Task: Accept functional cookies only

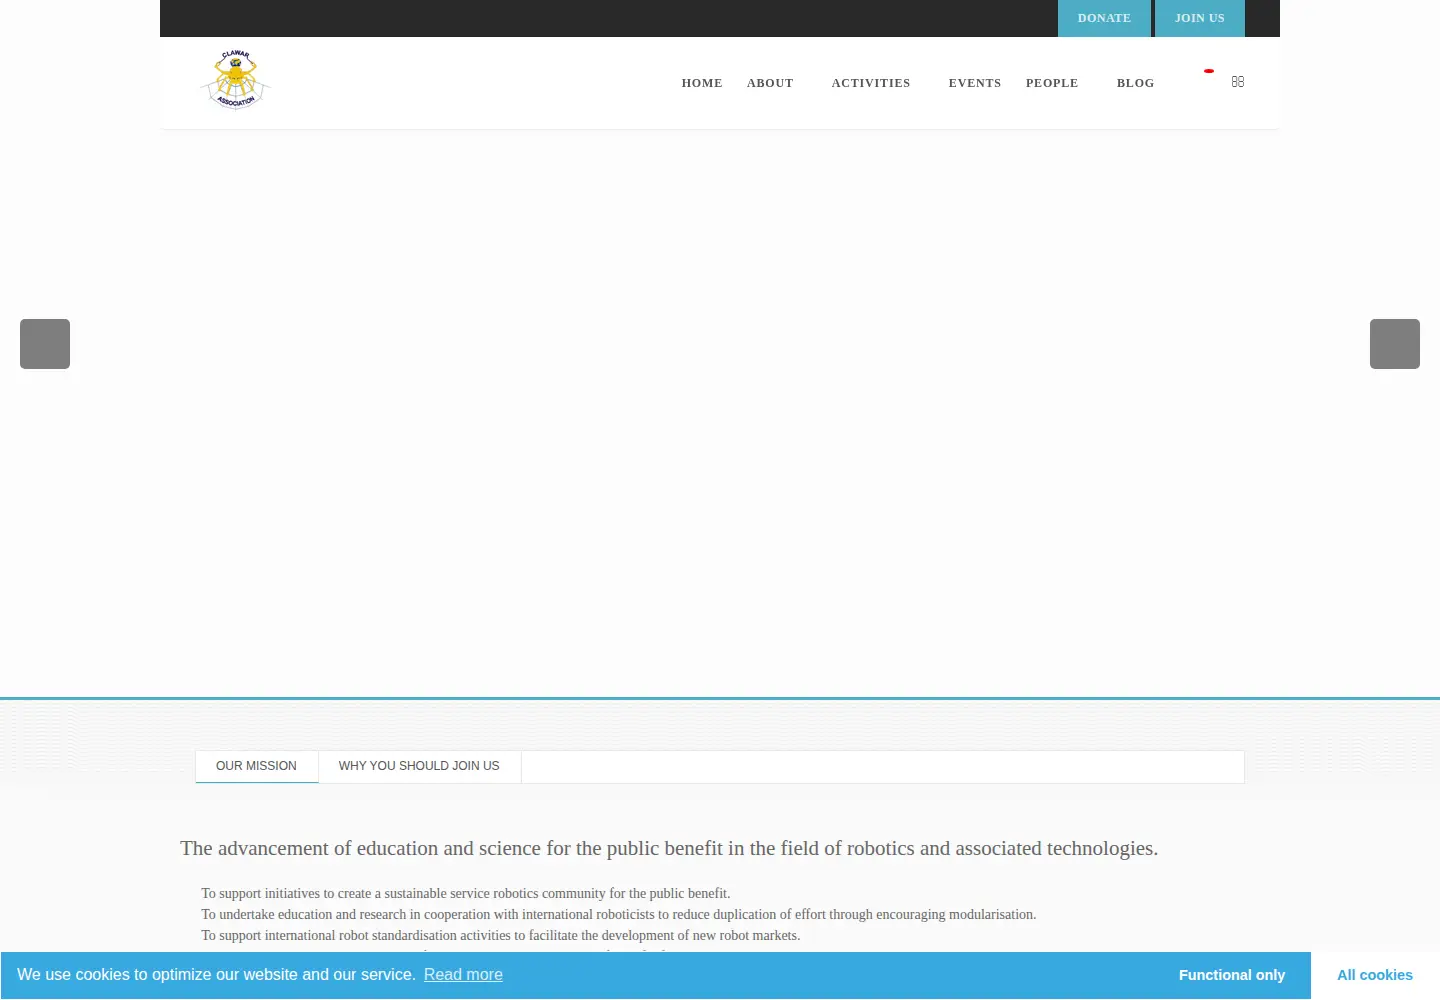Action: coord(1232,975)
